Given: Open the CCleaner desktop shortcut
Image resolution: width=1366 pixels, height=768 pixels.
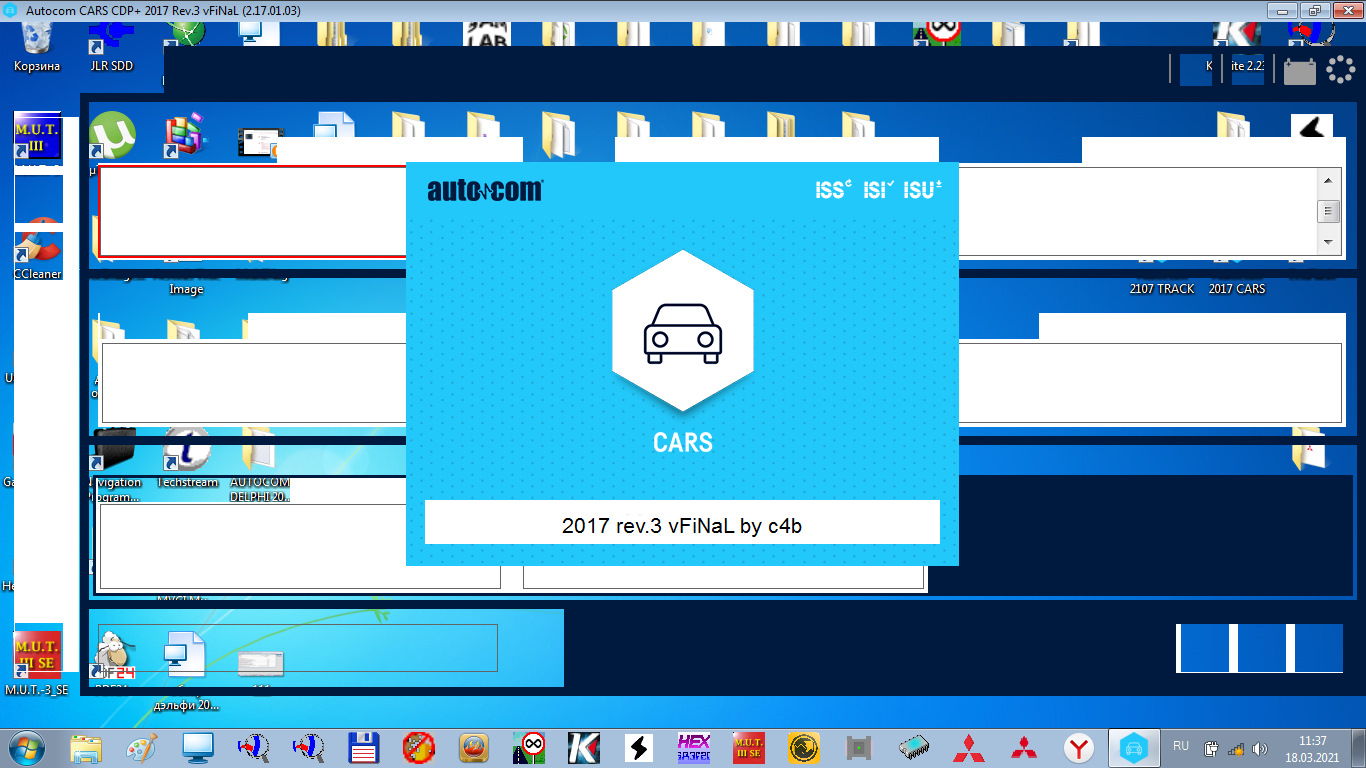Looking at the screenshot, I should click(x=38, y=255).
